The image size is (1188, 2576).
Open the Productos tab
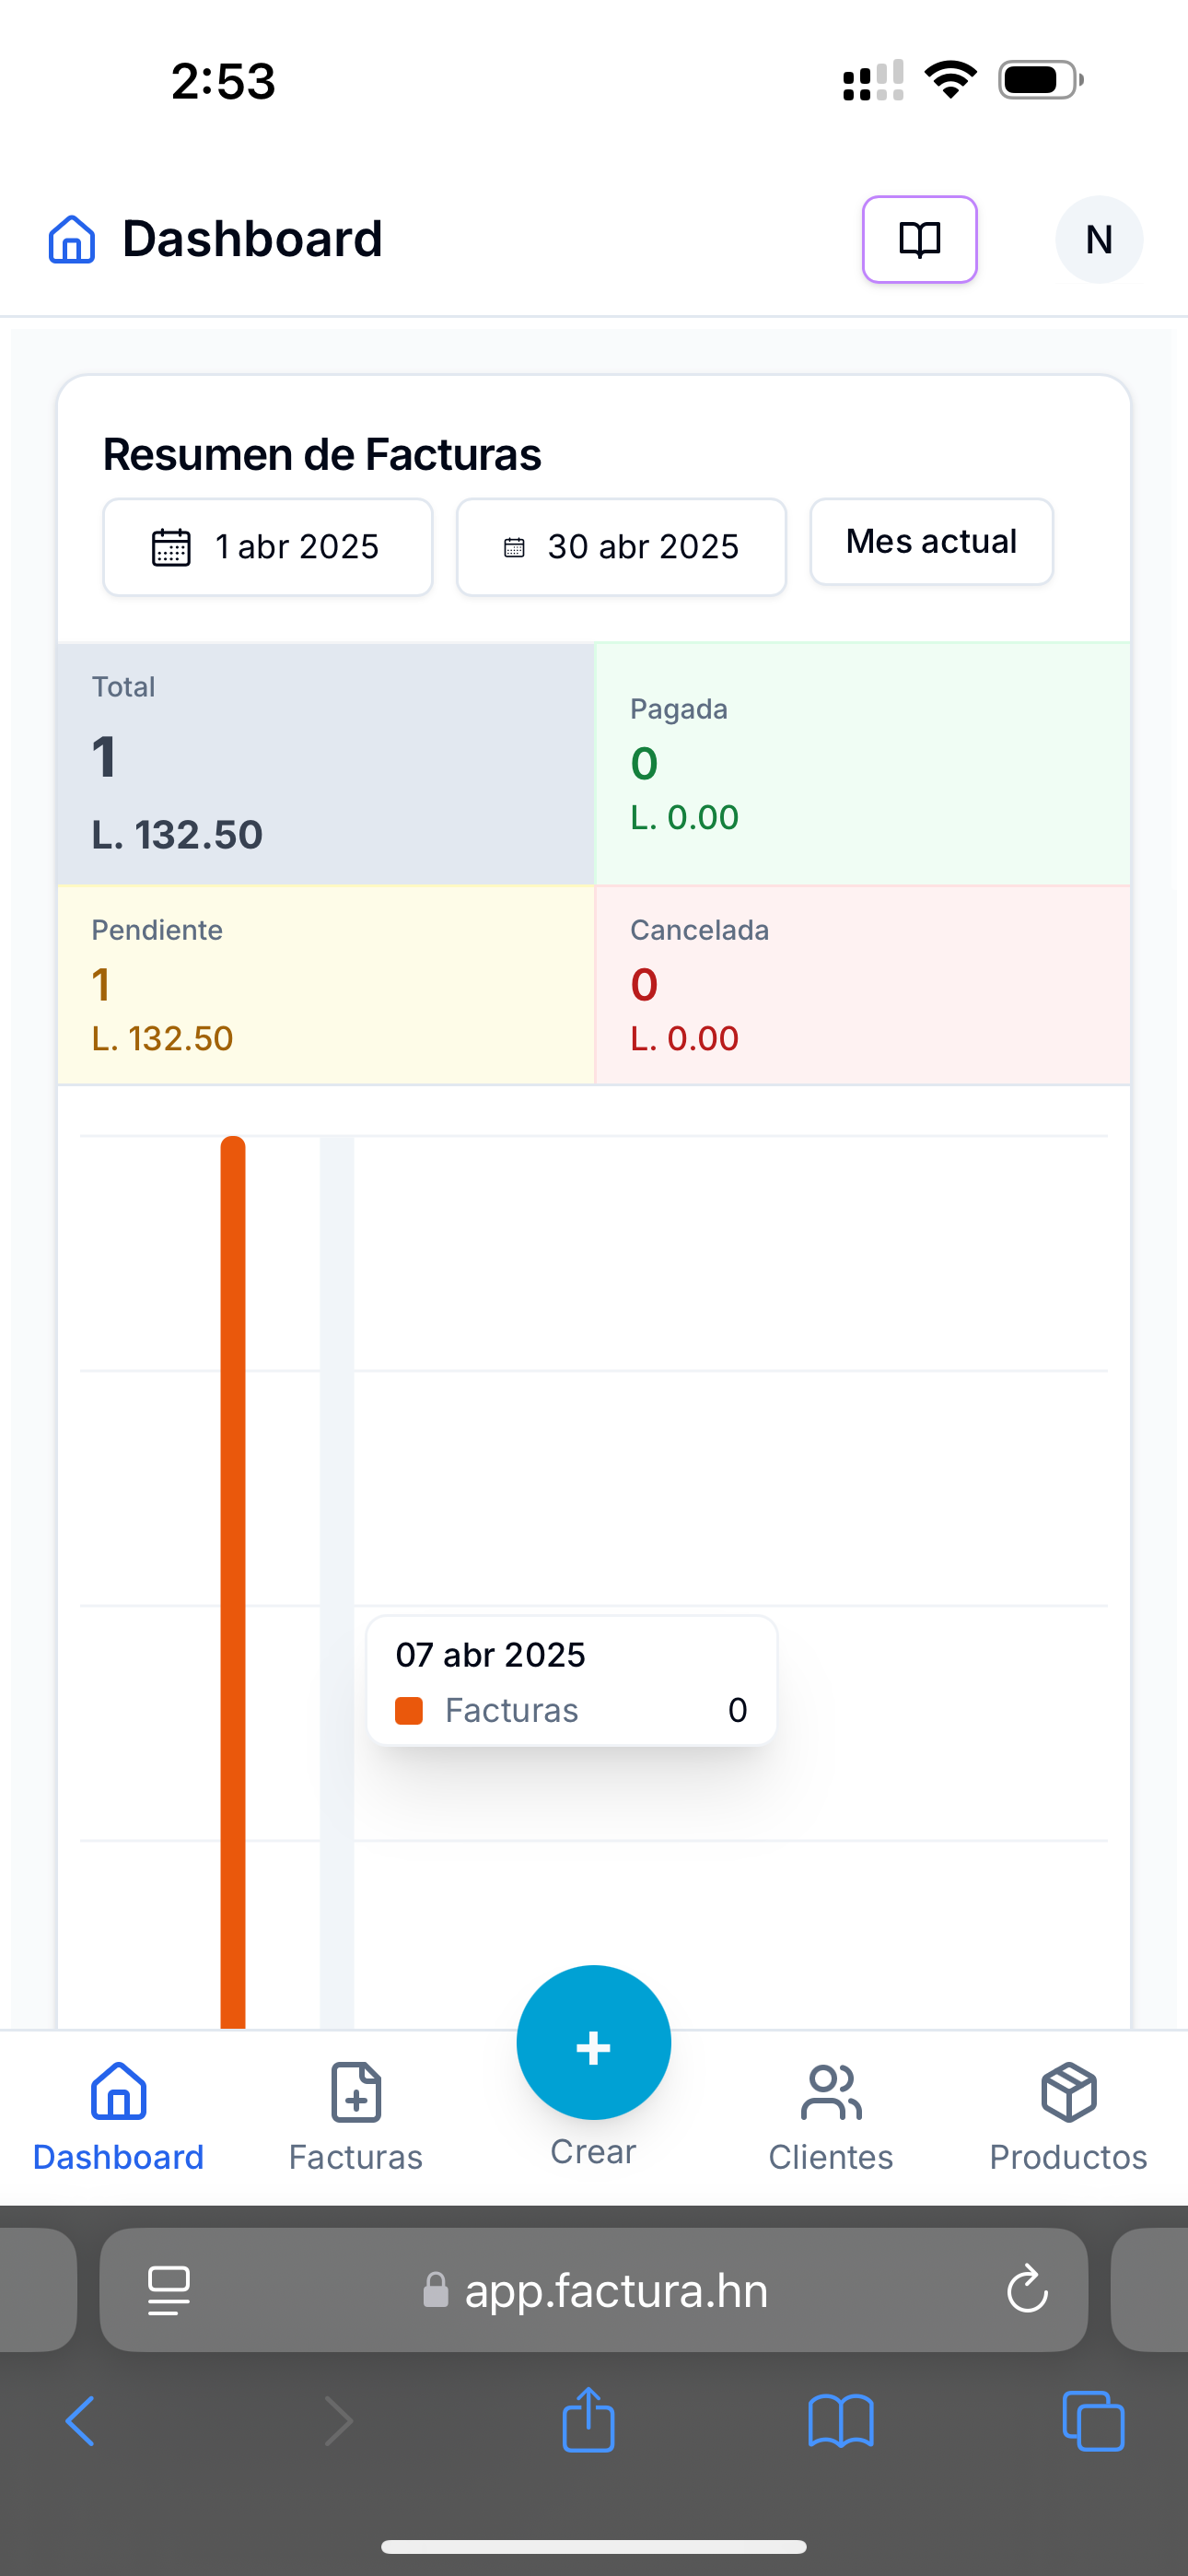[1068, 2116]
